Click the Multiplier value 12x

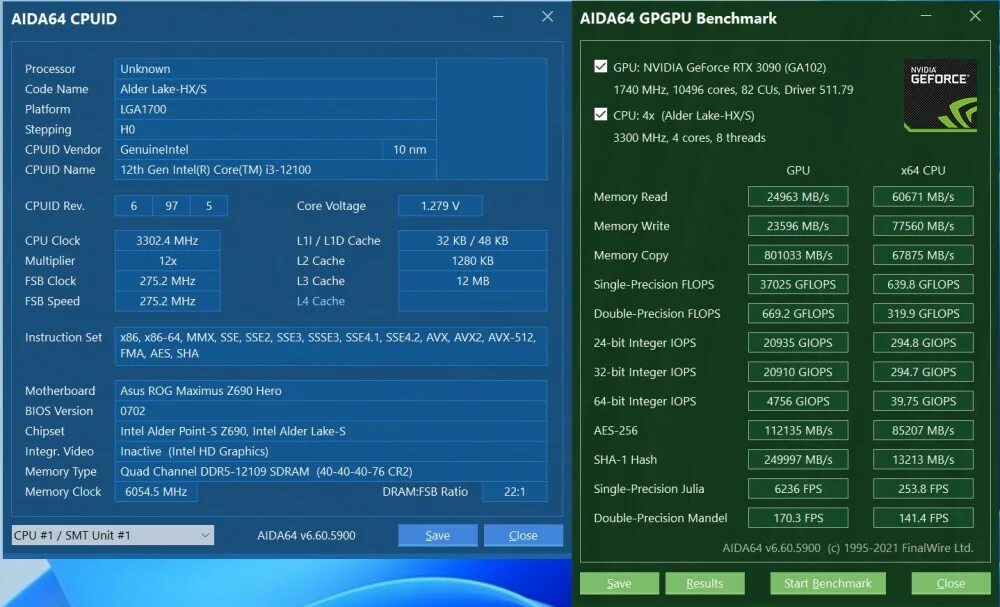point(167,261)
